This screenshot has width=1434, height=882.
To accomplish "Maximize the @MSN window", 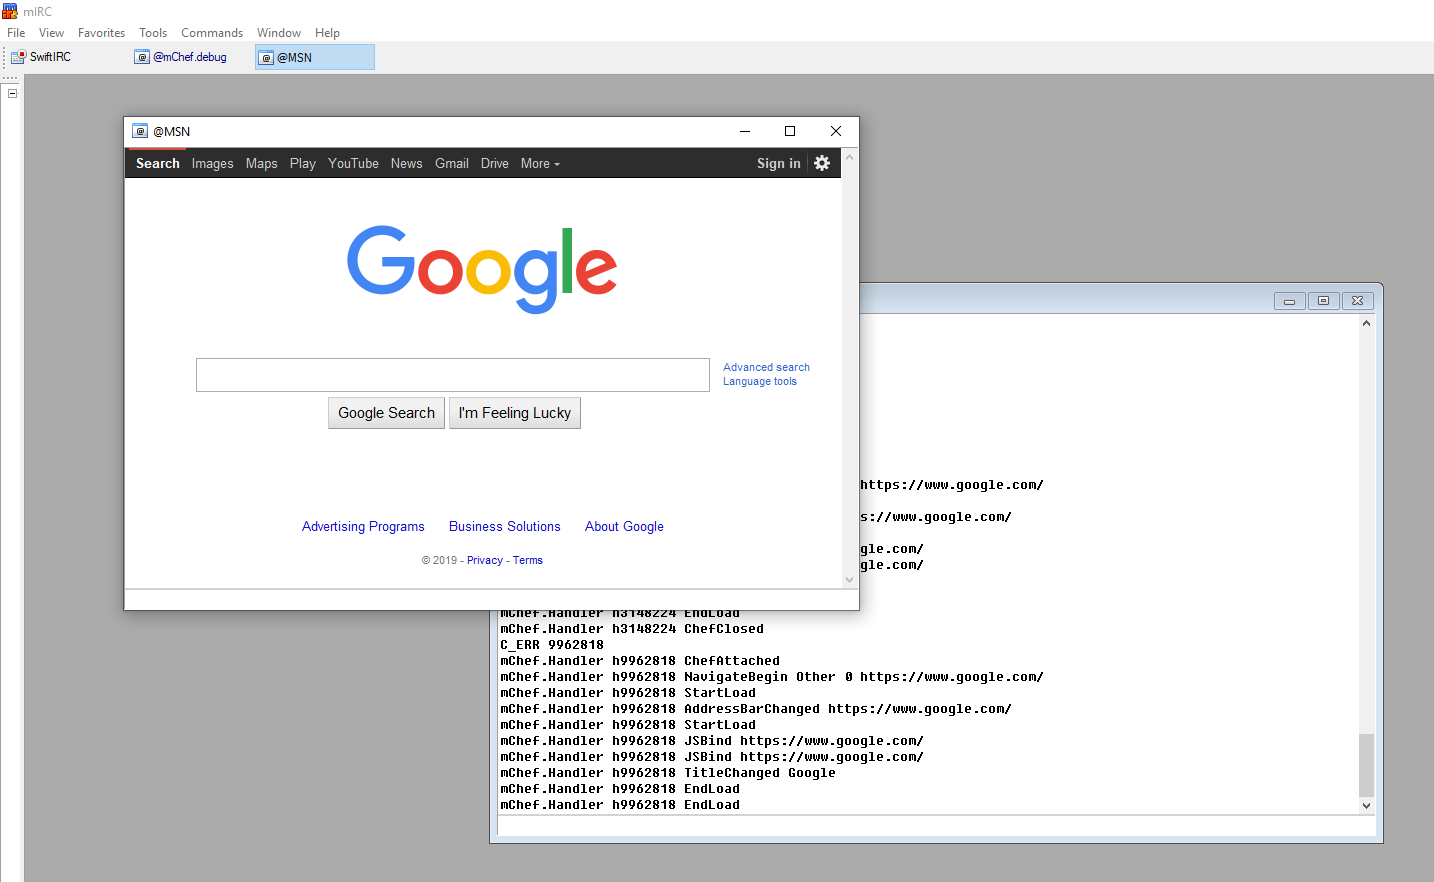I will tap(790, 131).
